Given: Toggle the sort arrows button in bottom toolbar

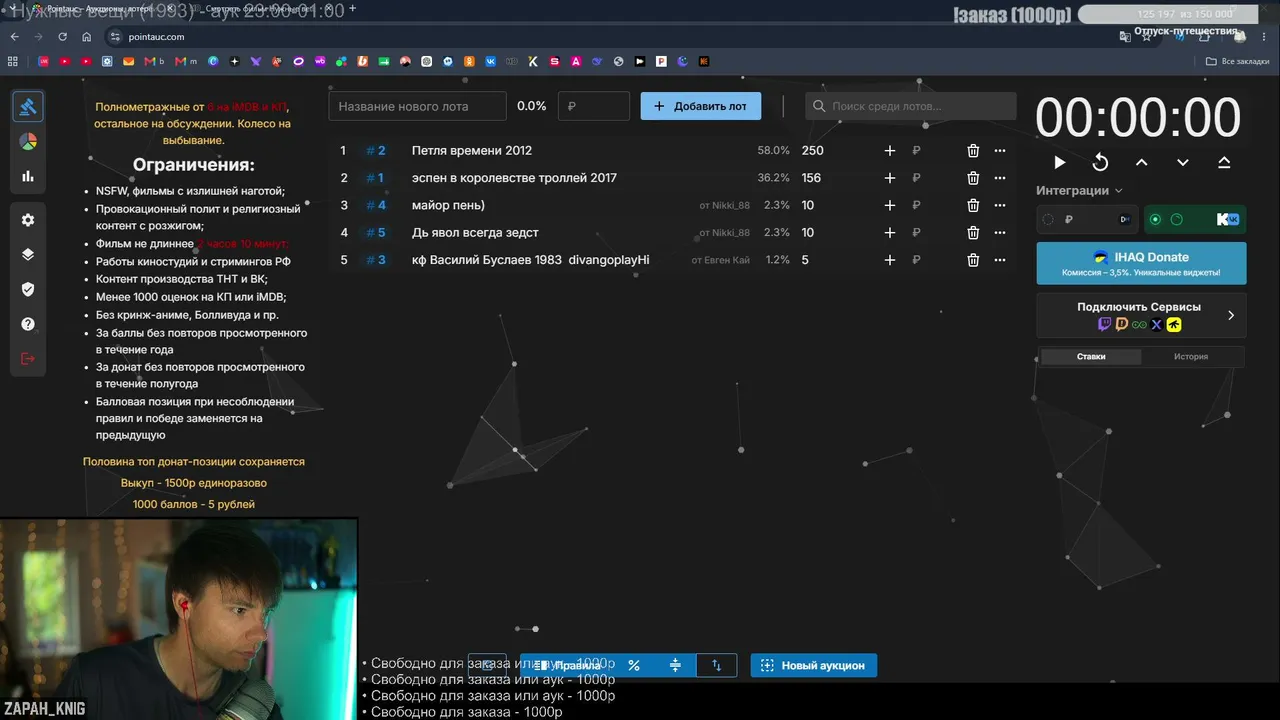Looking at the screenshot, I should point(716,665).
